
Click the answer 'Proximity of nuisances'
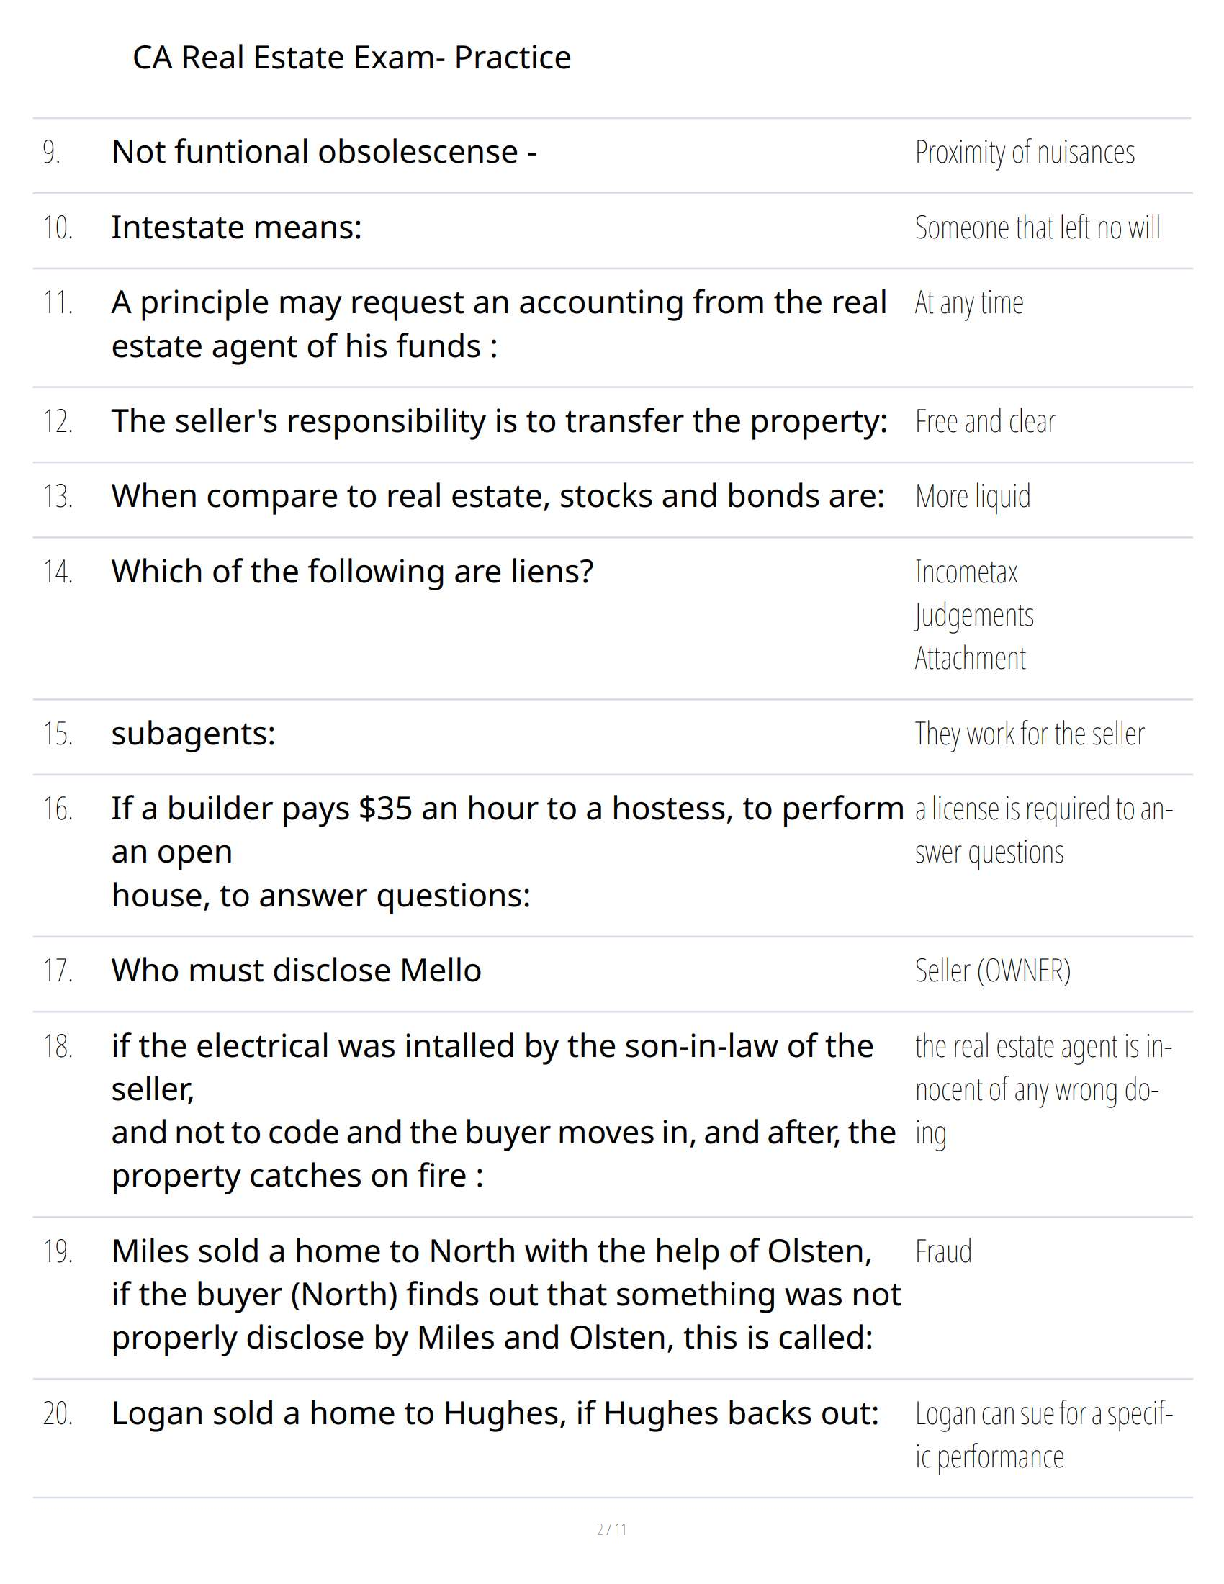tap(1025, 152)
